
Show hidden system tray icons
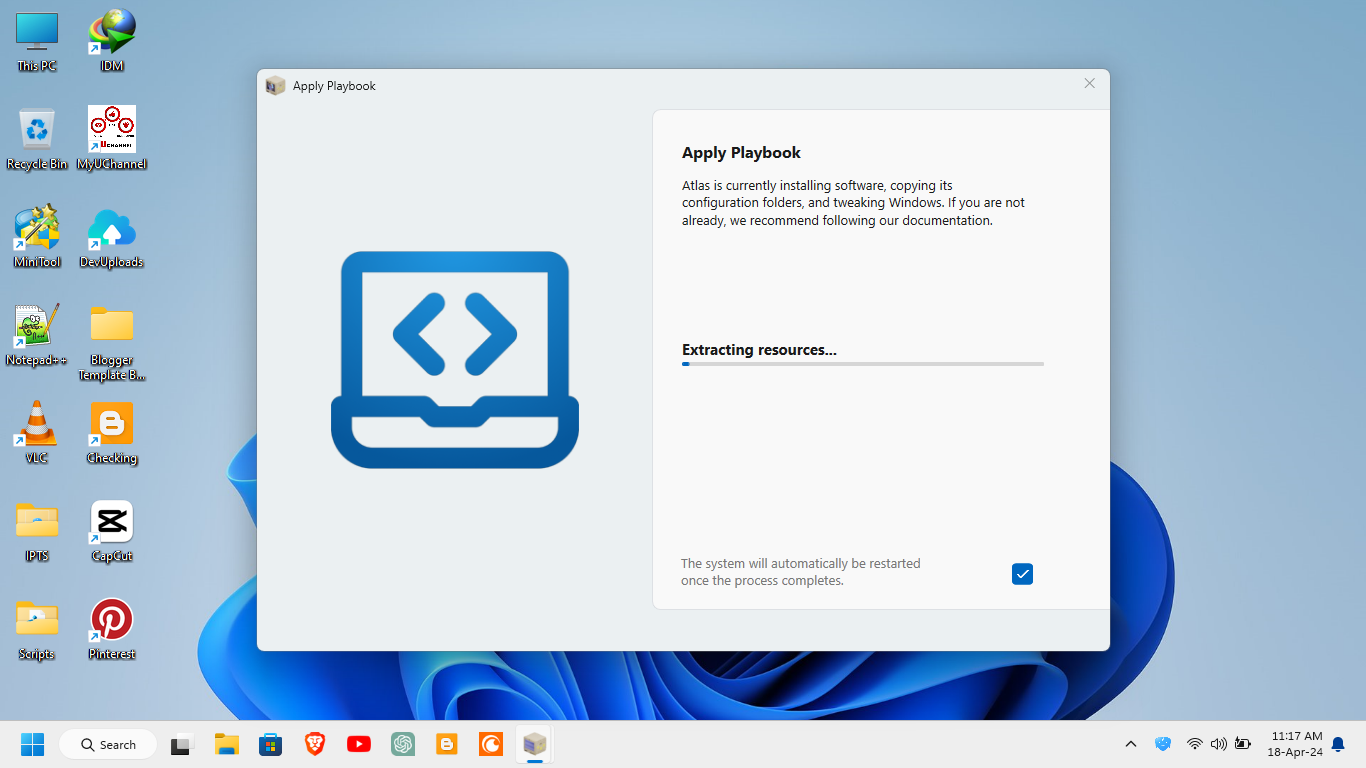pyautogui.click(x=1131, y=744)
